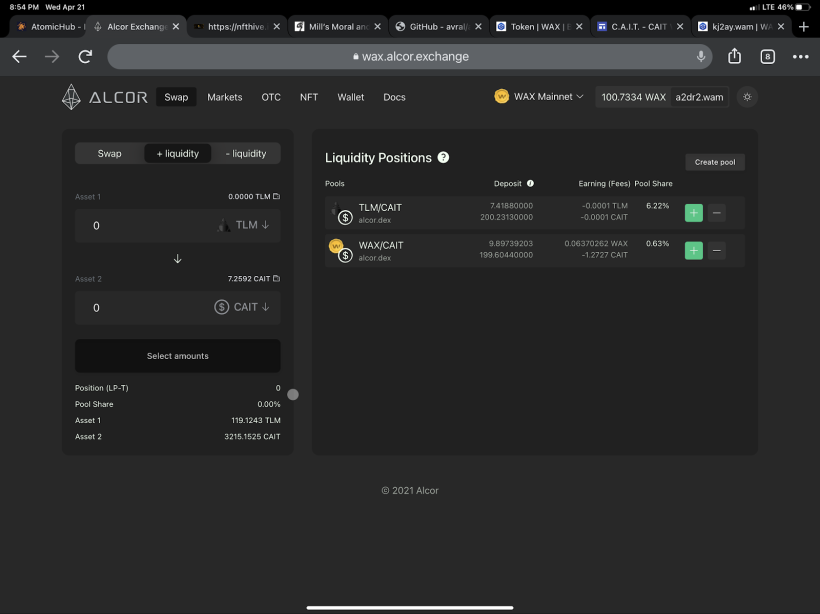
Task: Close the C.A.I.T. - CAIT tab
Action: [680, 26]
